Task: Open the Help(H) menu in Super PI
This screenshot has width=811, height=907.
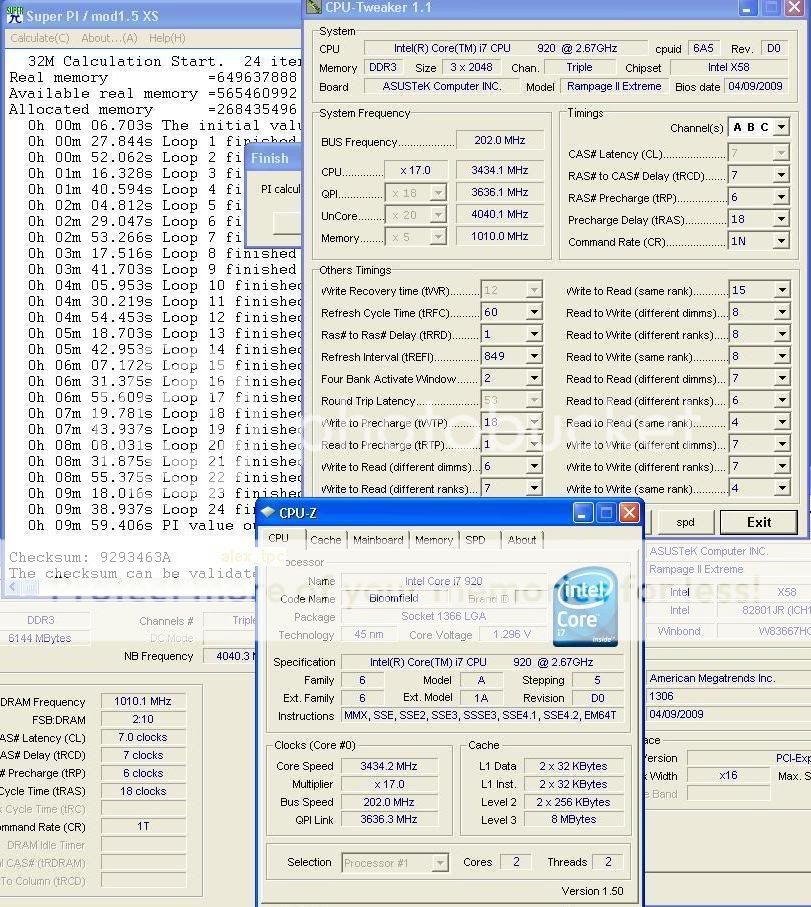Action: [x=167, y=38]
